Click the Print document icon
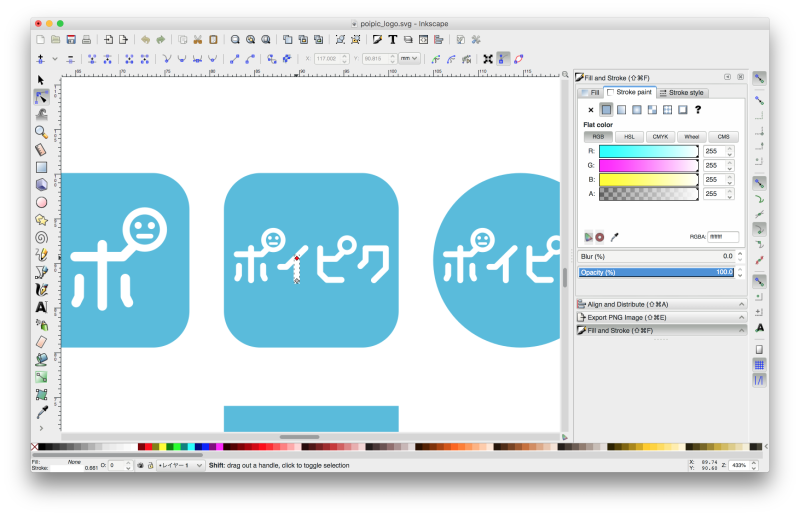The height and width of the screenshot is (516, 800). tap(86, 39)
